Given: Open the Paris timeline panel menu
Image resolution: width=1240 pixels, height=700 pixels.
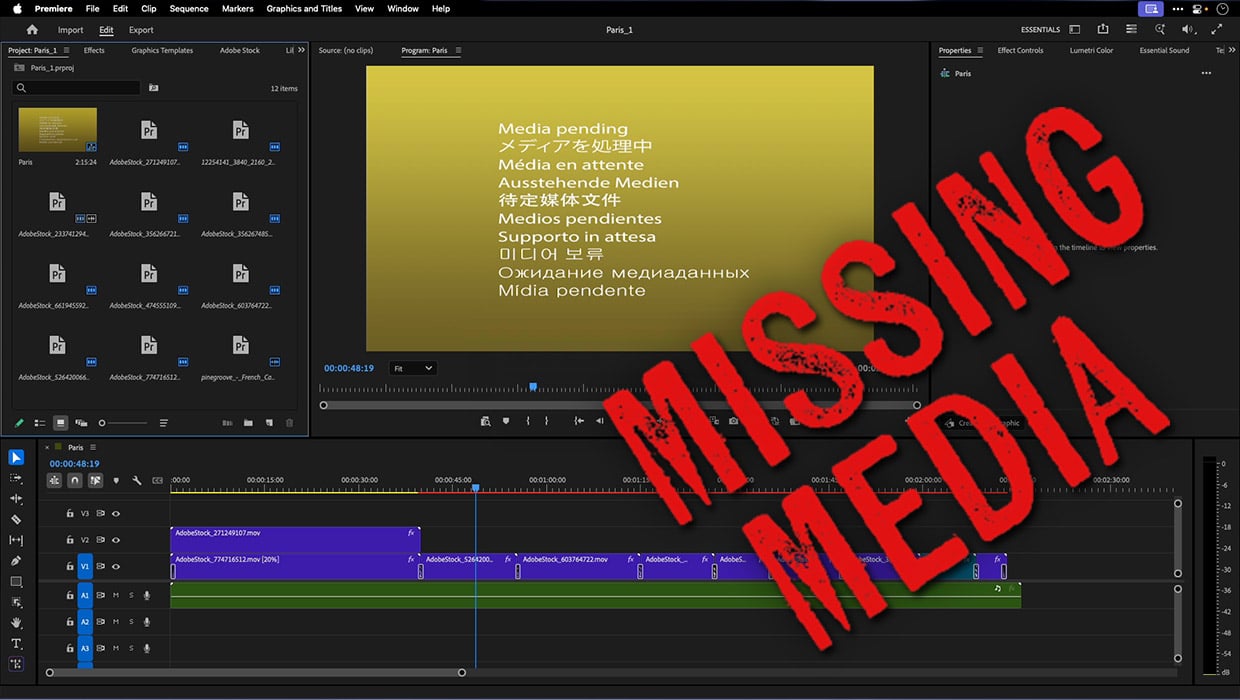Looking at the screenshot, I should (93, 447).
